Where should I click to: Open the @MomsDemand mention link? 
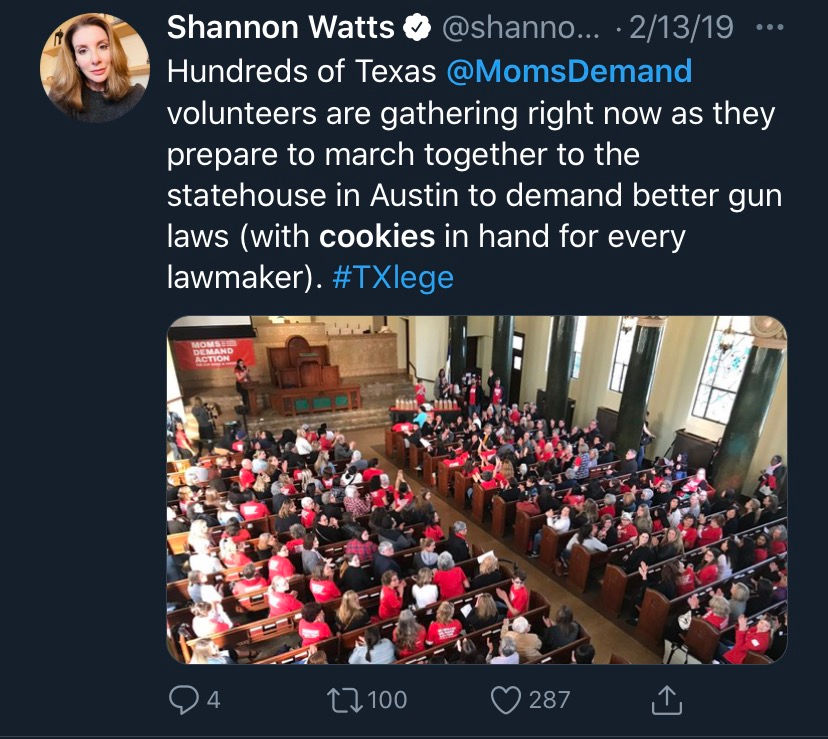click(x=569, y=71)
